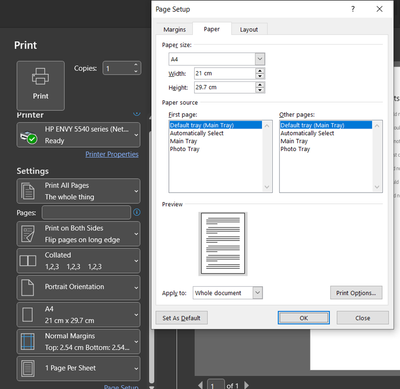This screenshot has width=400, height=389.
Task: Click the duplex flip pages icon
Action: tap(28, 234)
